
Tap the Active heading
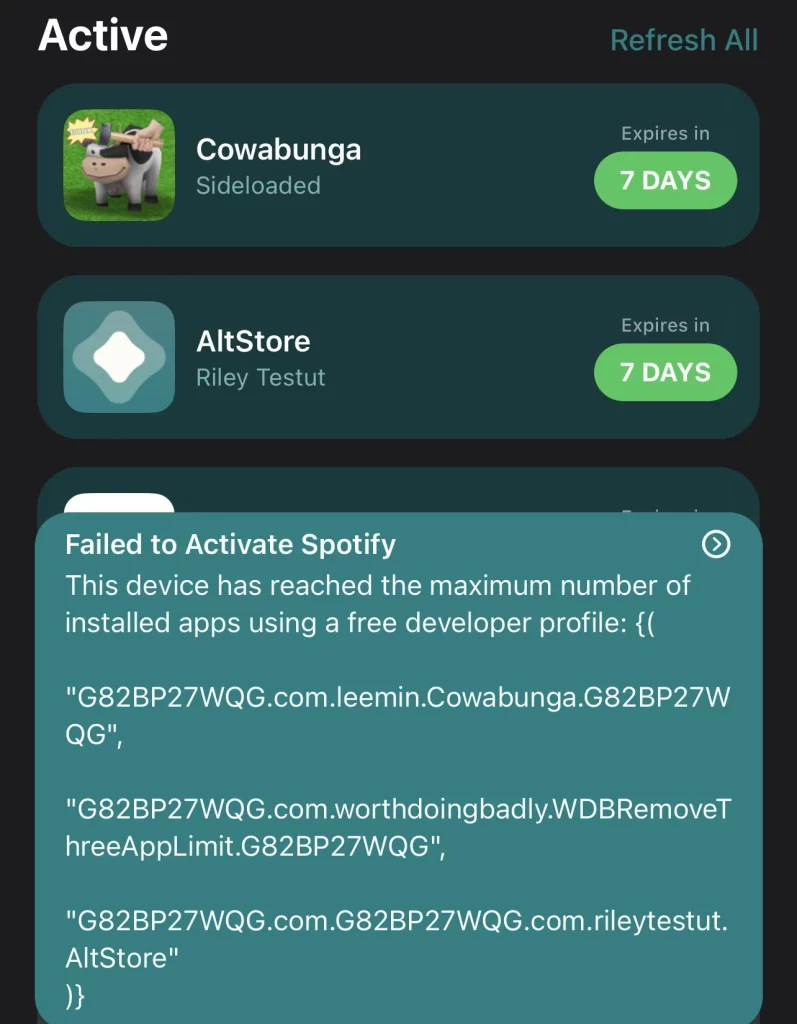pos(102,35)
